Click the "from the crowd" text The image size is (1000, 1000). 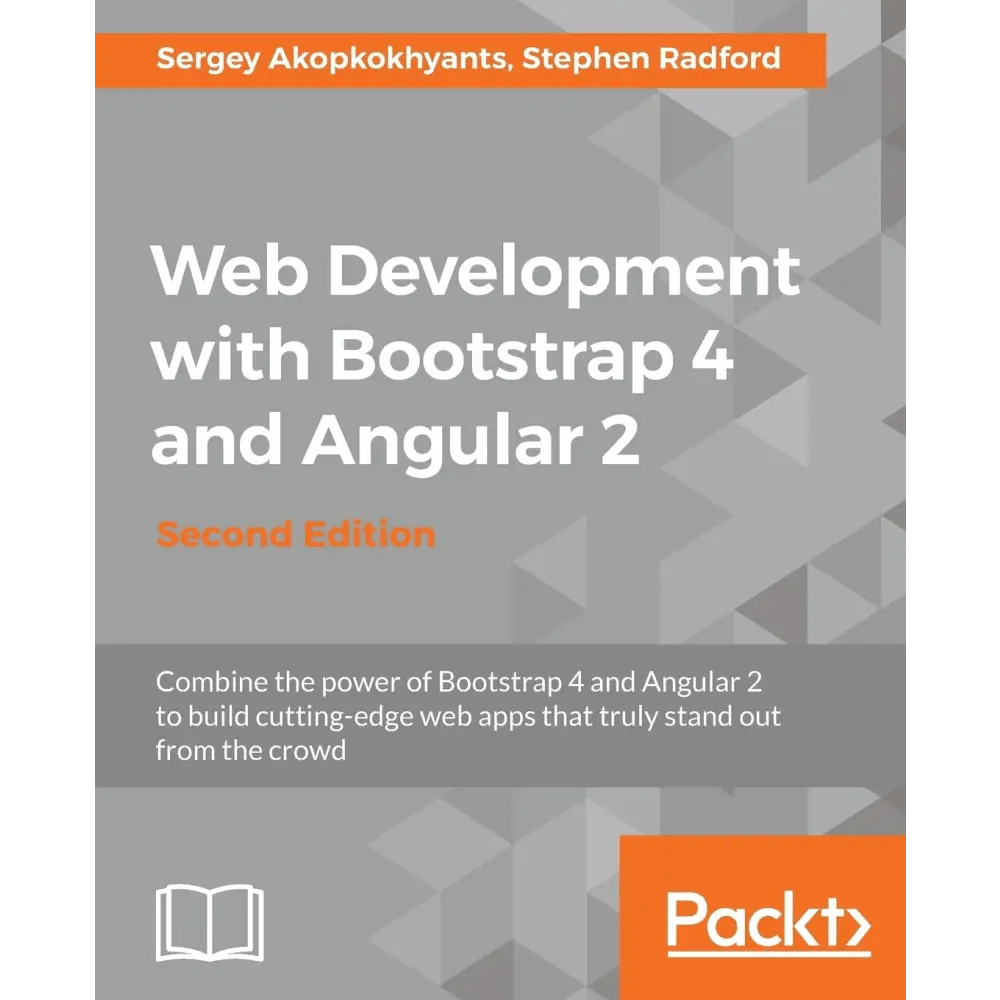[251, 750]
